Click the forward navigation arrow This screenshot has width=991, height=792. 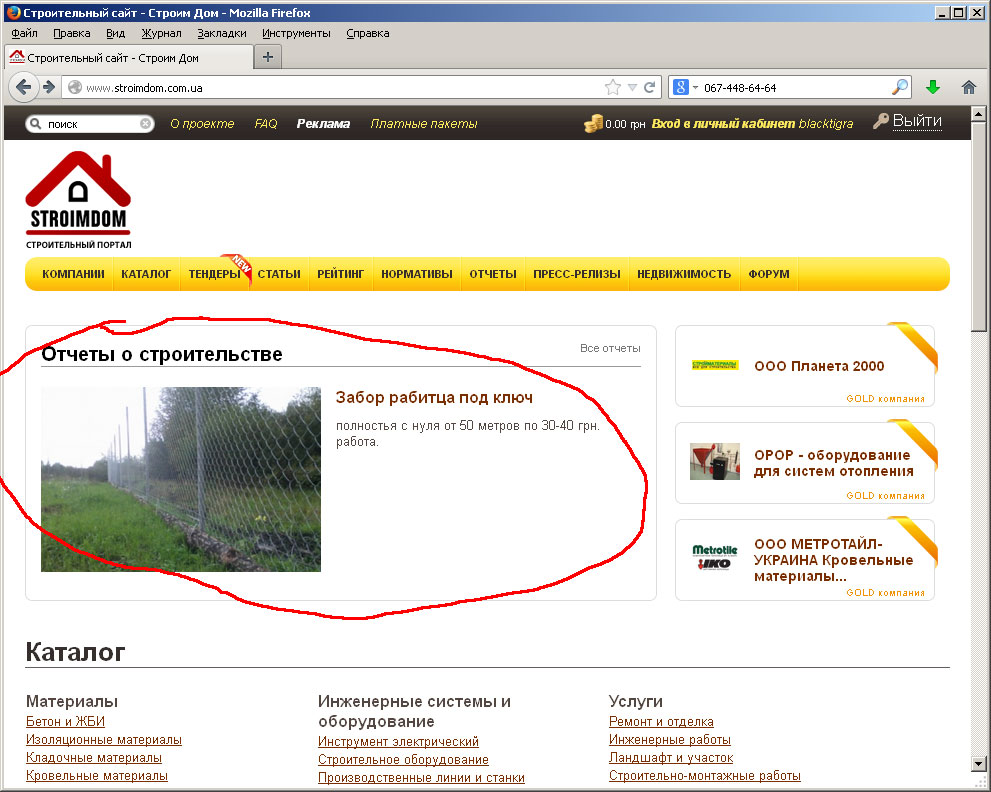[49, 87]
